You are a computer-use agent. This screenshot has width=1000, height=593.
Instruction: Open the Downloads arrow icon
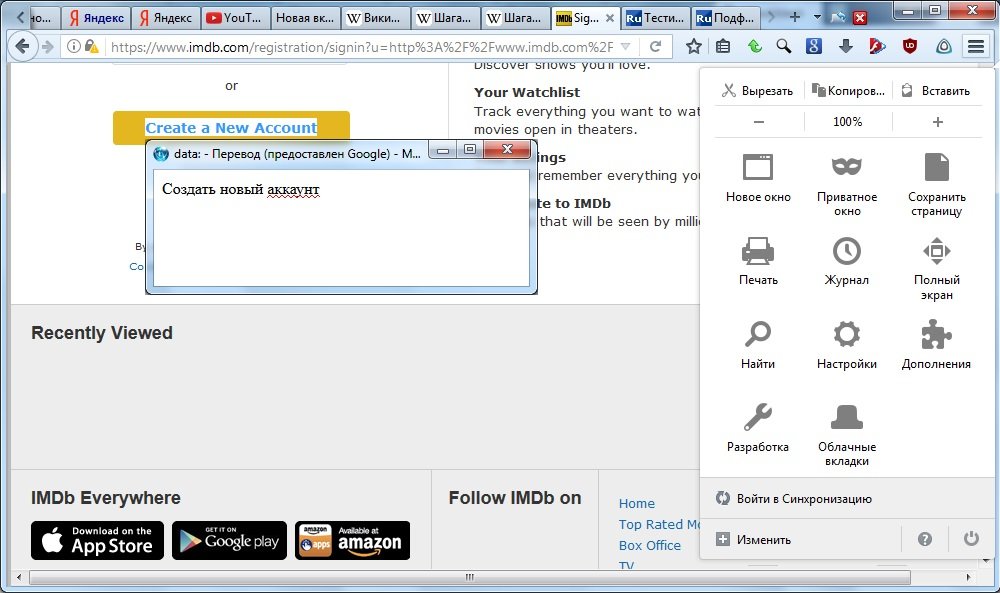(846, 46)
